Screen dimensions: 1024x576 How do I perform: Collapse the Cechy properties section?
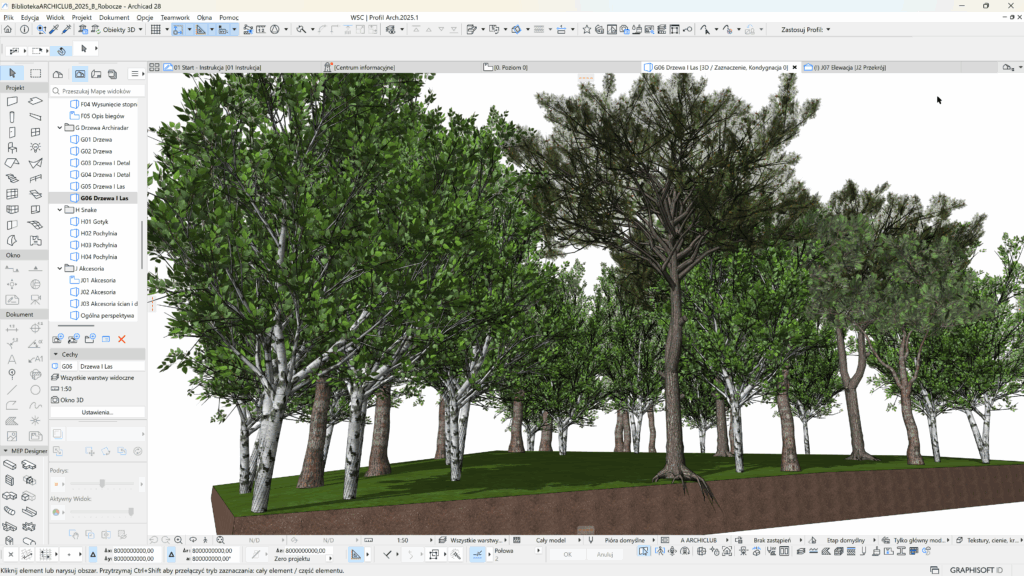[x=55, y=354]
